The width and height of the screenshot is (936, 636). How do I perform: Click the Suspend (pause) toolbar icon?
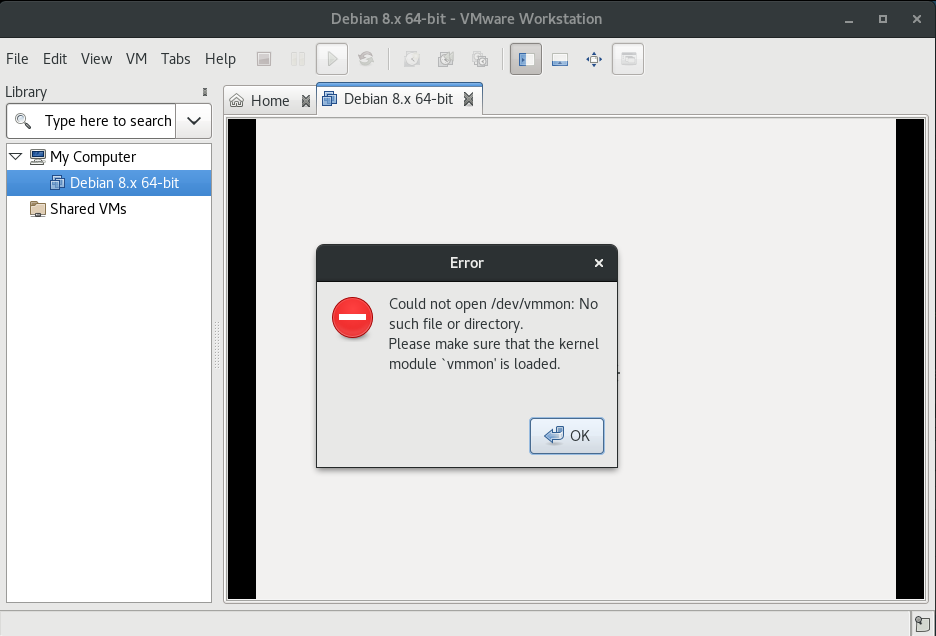pos(298,59)
